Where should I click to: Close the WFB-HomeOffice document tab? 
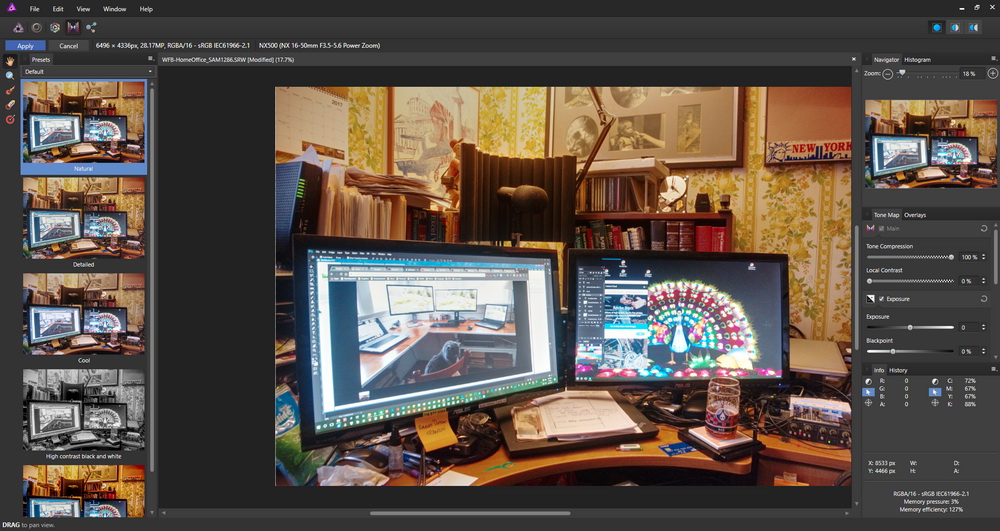coord(853,59)
